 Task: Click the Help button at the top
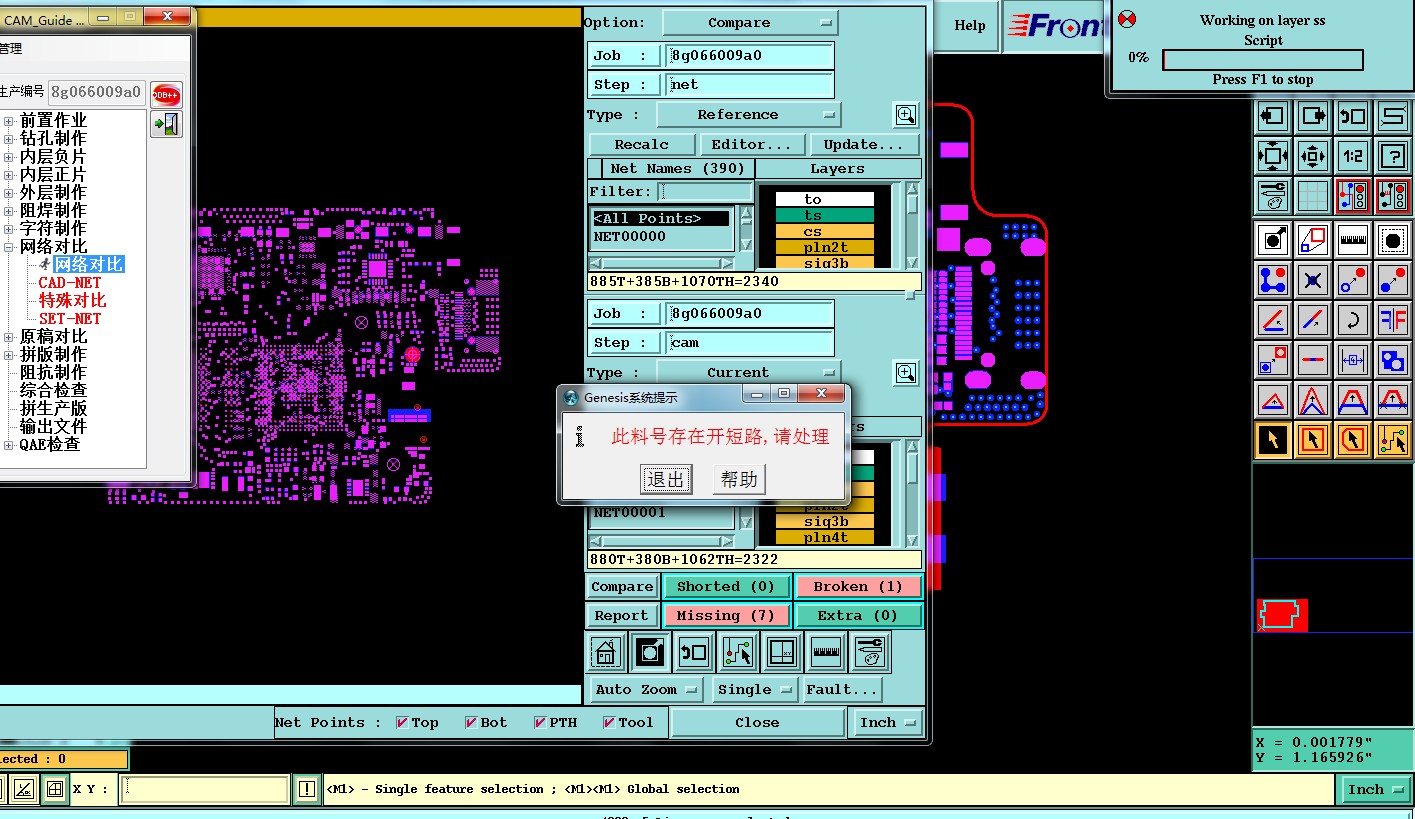tap(969, 26)
